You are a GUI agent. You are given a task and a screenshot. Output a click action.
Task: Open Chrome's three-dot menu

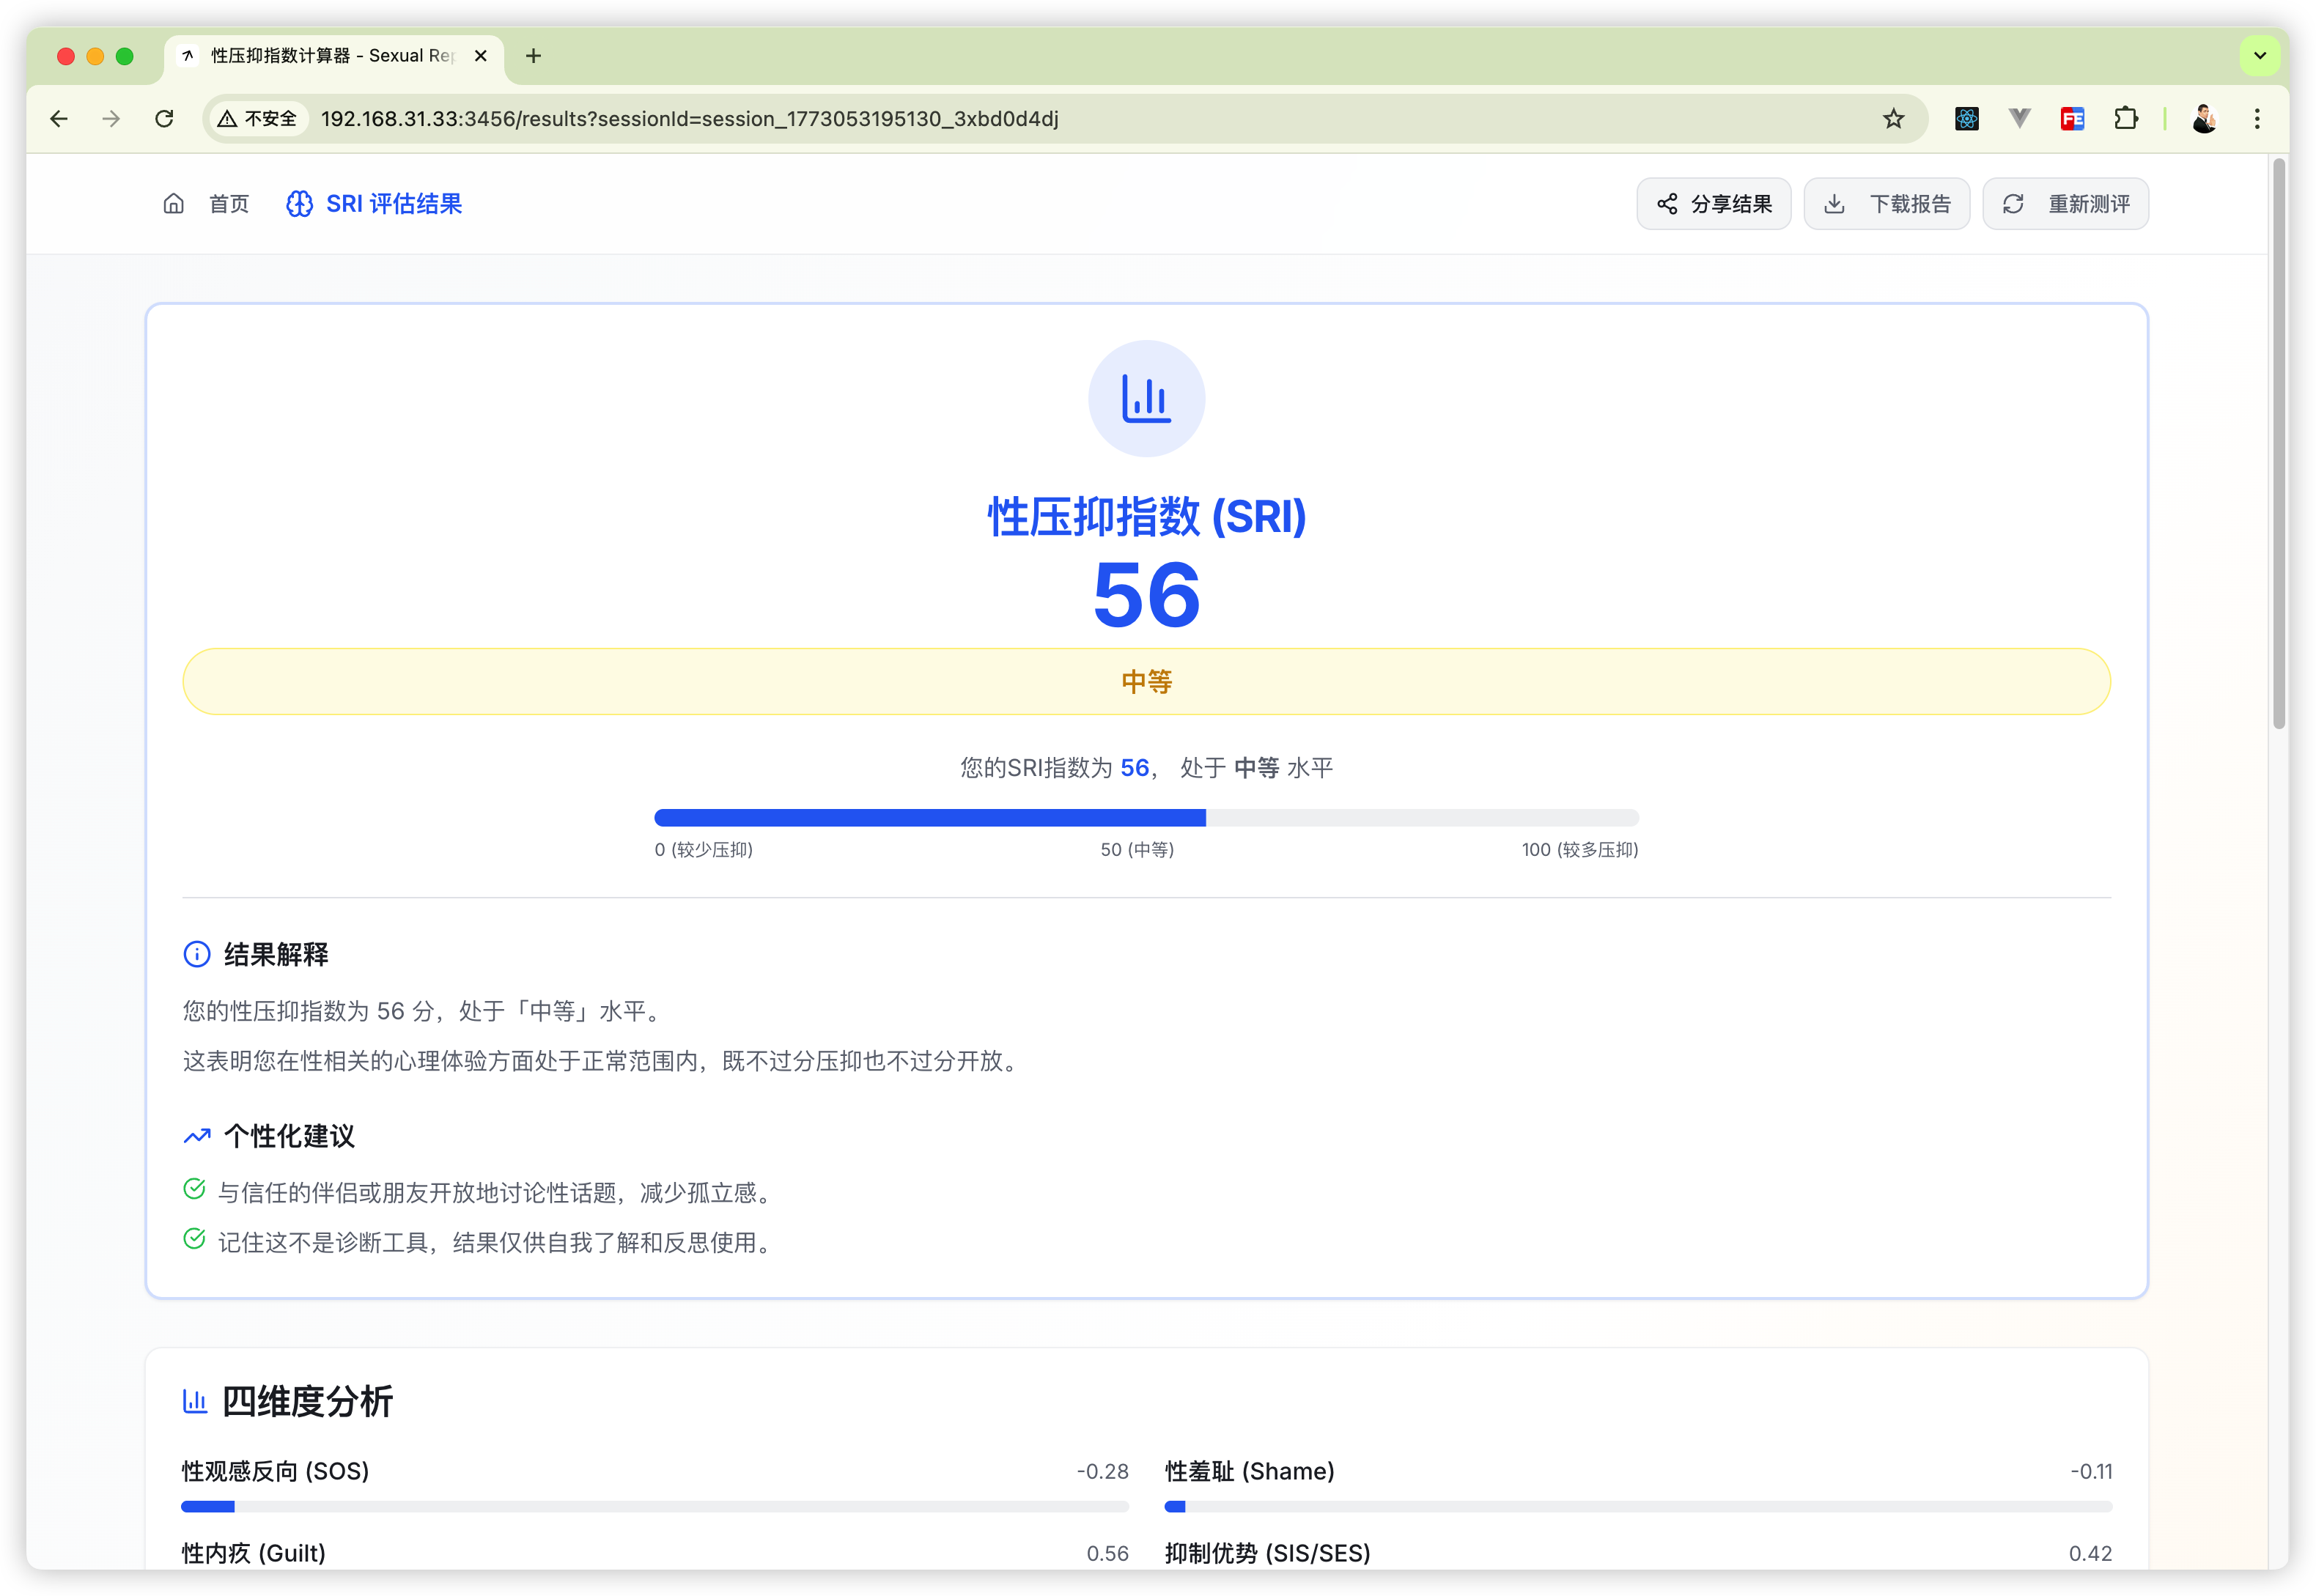(x=2257, y=119)
